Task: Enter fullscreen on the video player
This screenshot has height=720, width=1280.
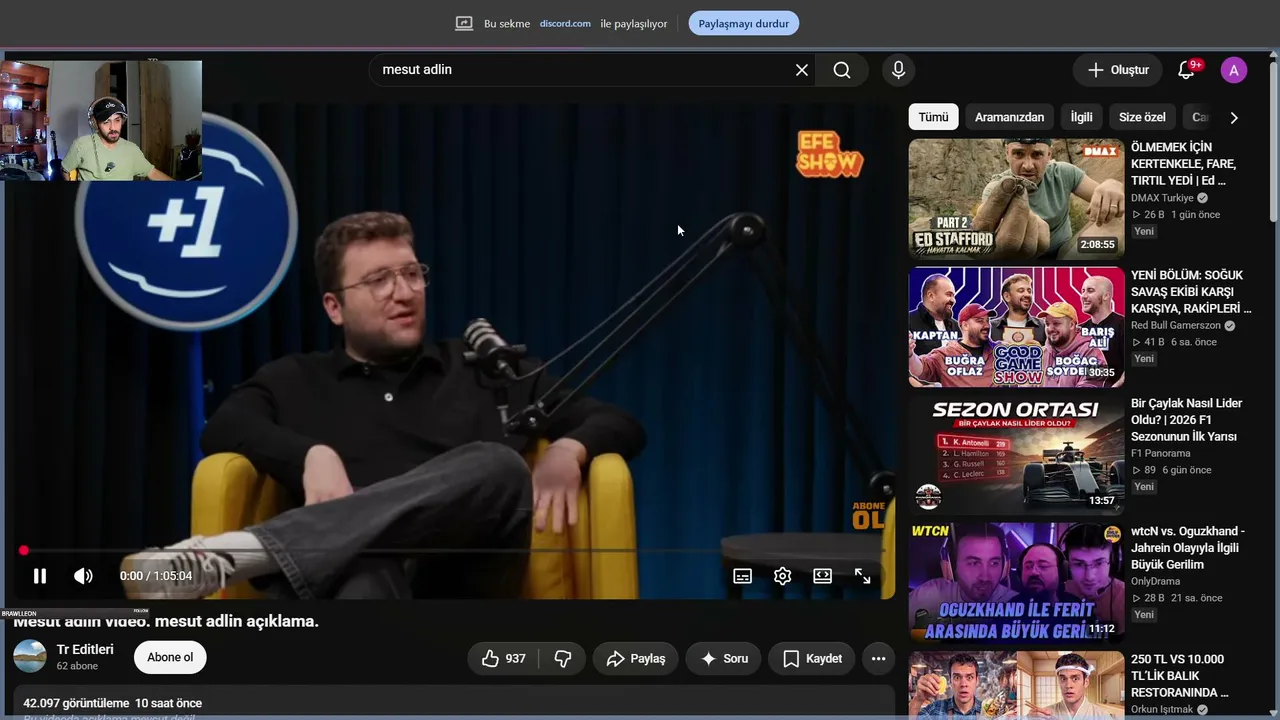Action: coord(862,576)
